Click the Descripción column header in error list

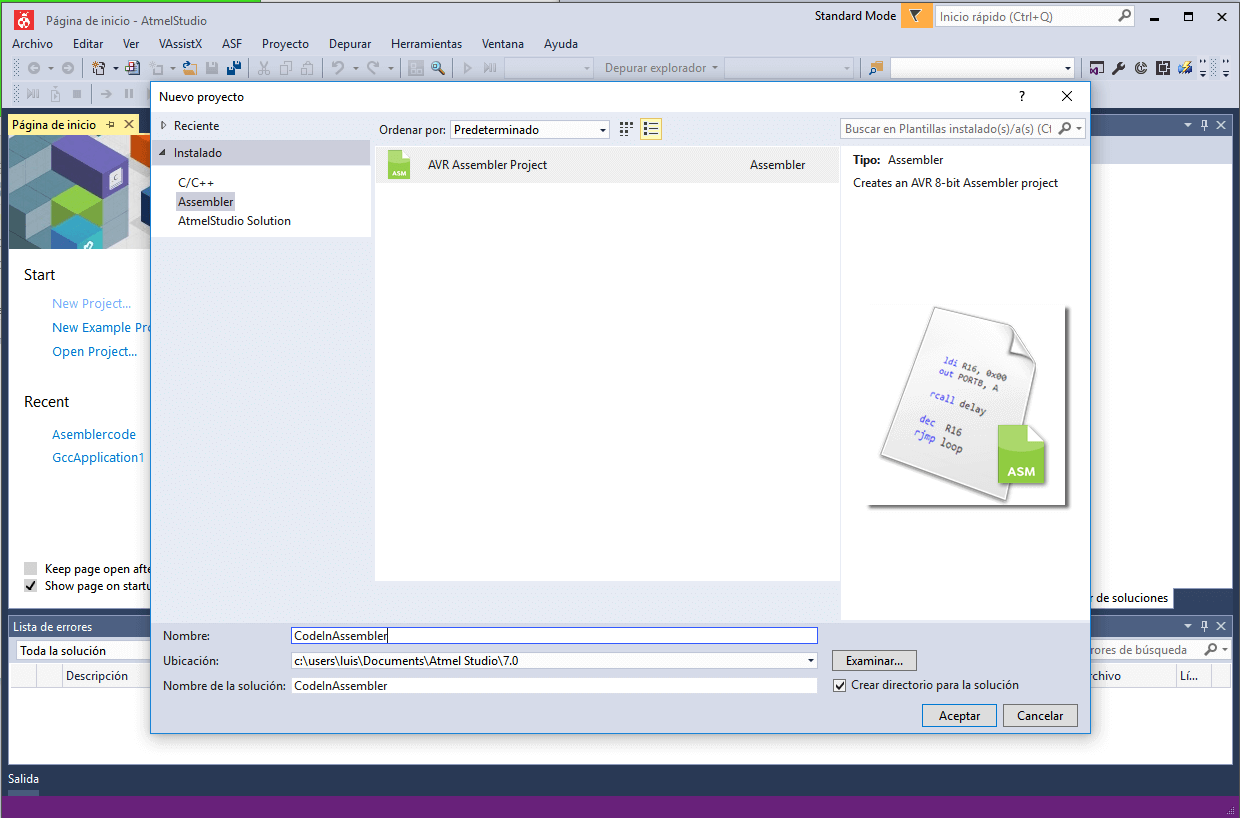click(x=97, y=676)
